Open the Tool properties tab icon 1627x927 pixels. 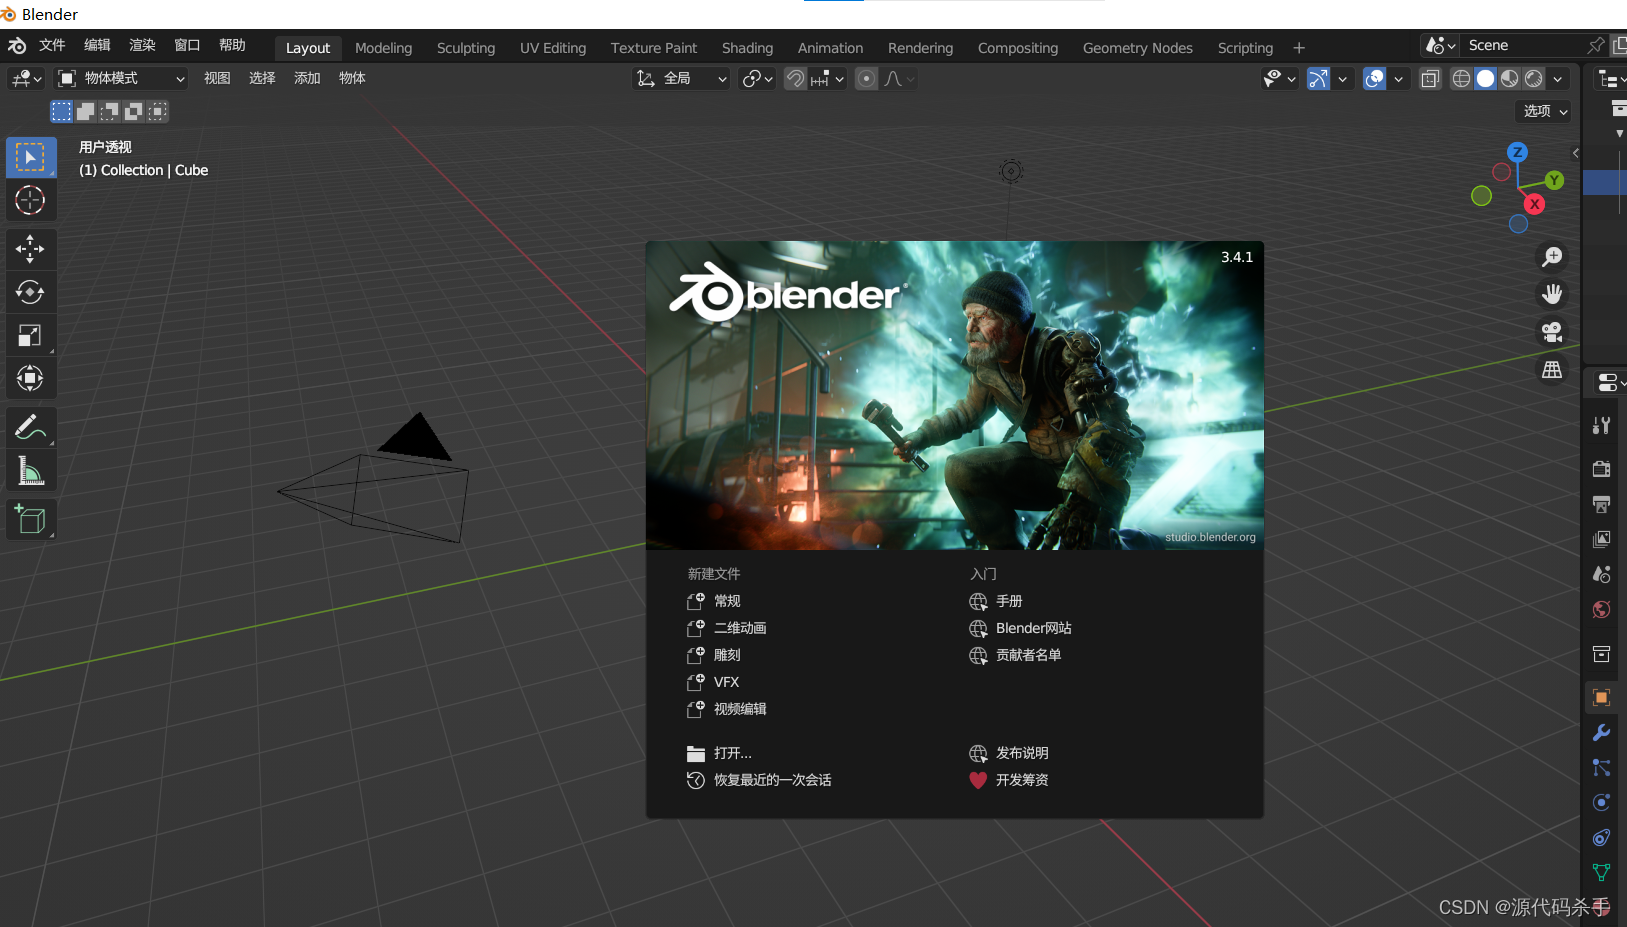pos(1601,425)
